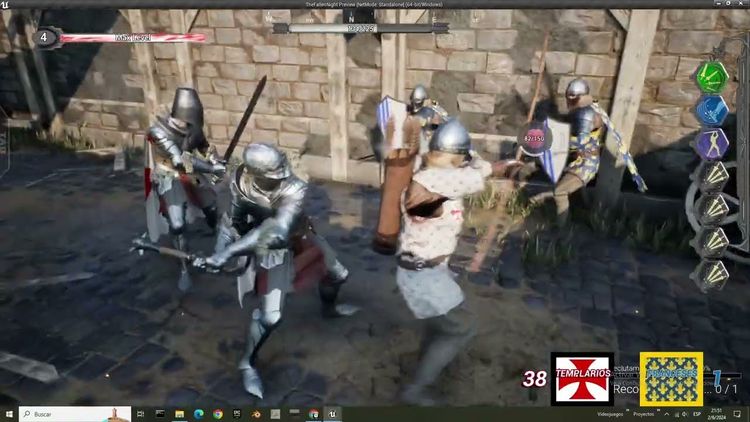Open the terminal app on the taskbar
Viewport: 750px width, 422px height.
(160, 414)
